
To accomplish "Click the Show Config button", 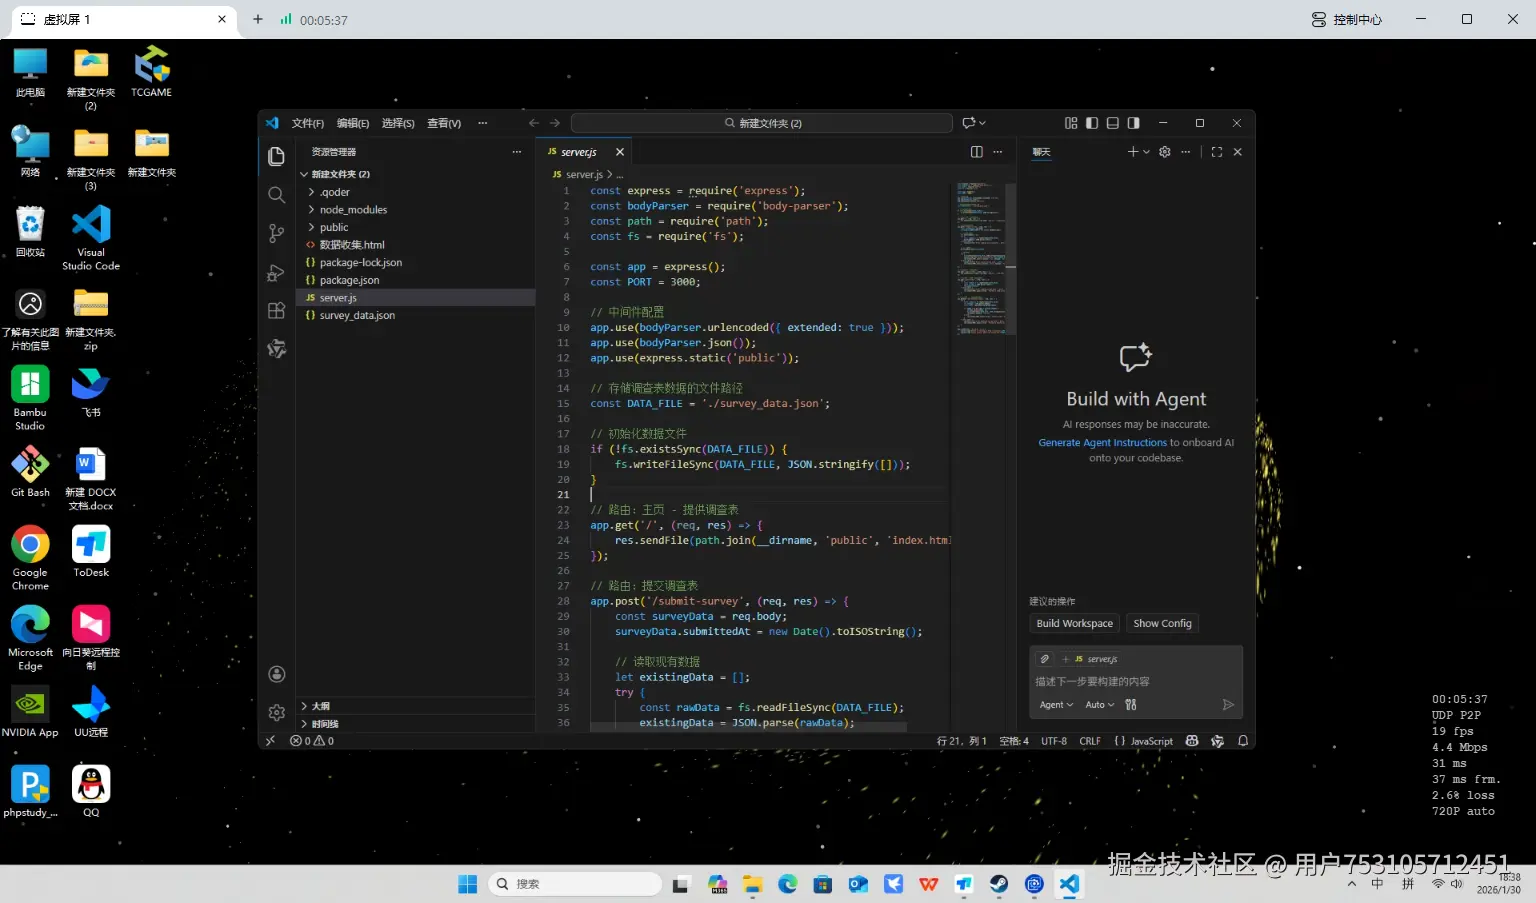I will coord(1163,623).
